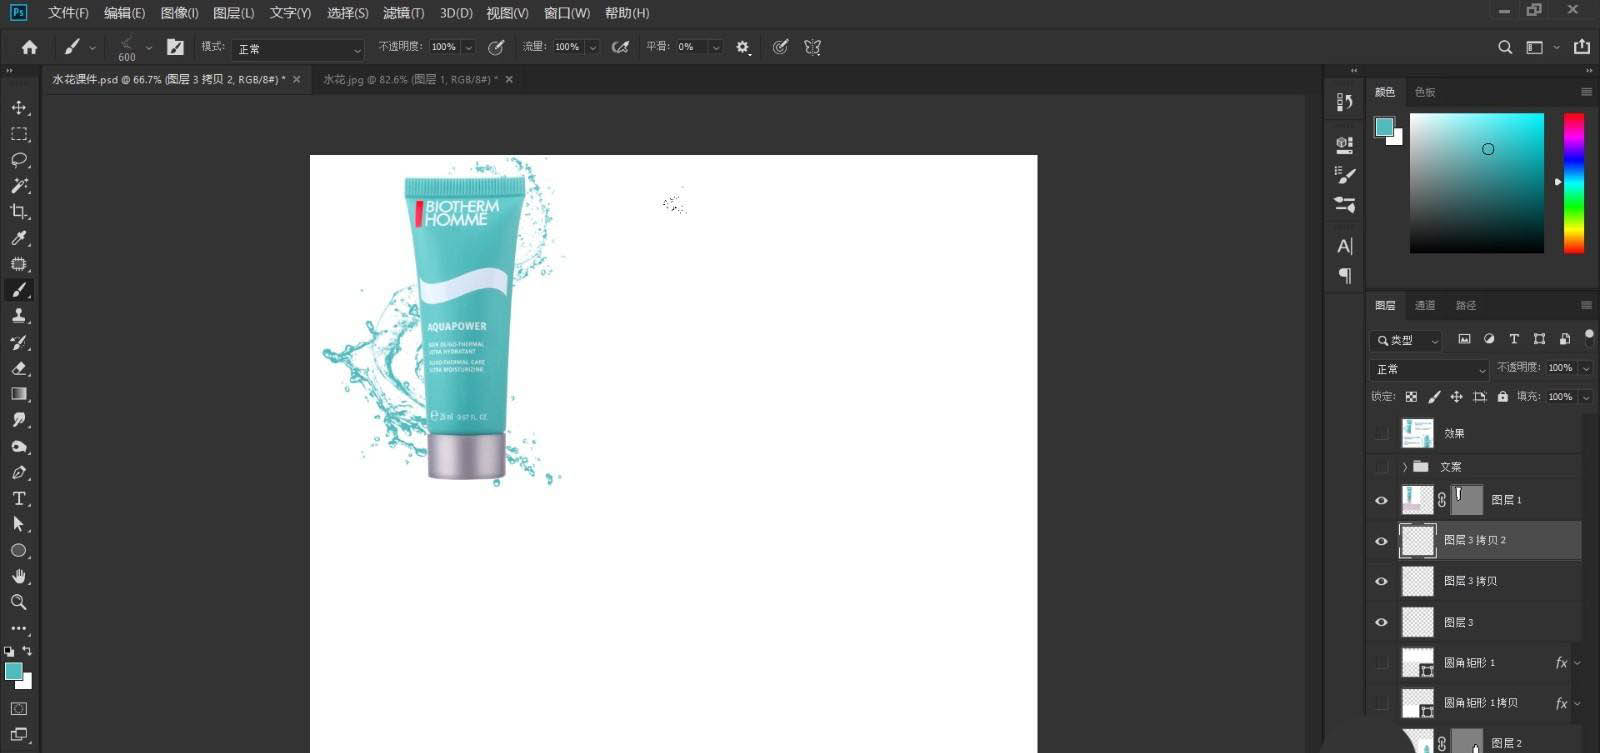Switch to the 通道 tab

[x=1425, y=305]
